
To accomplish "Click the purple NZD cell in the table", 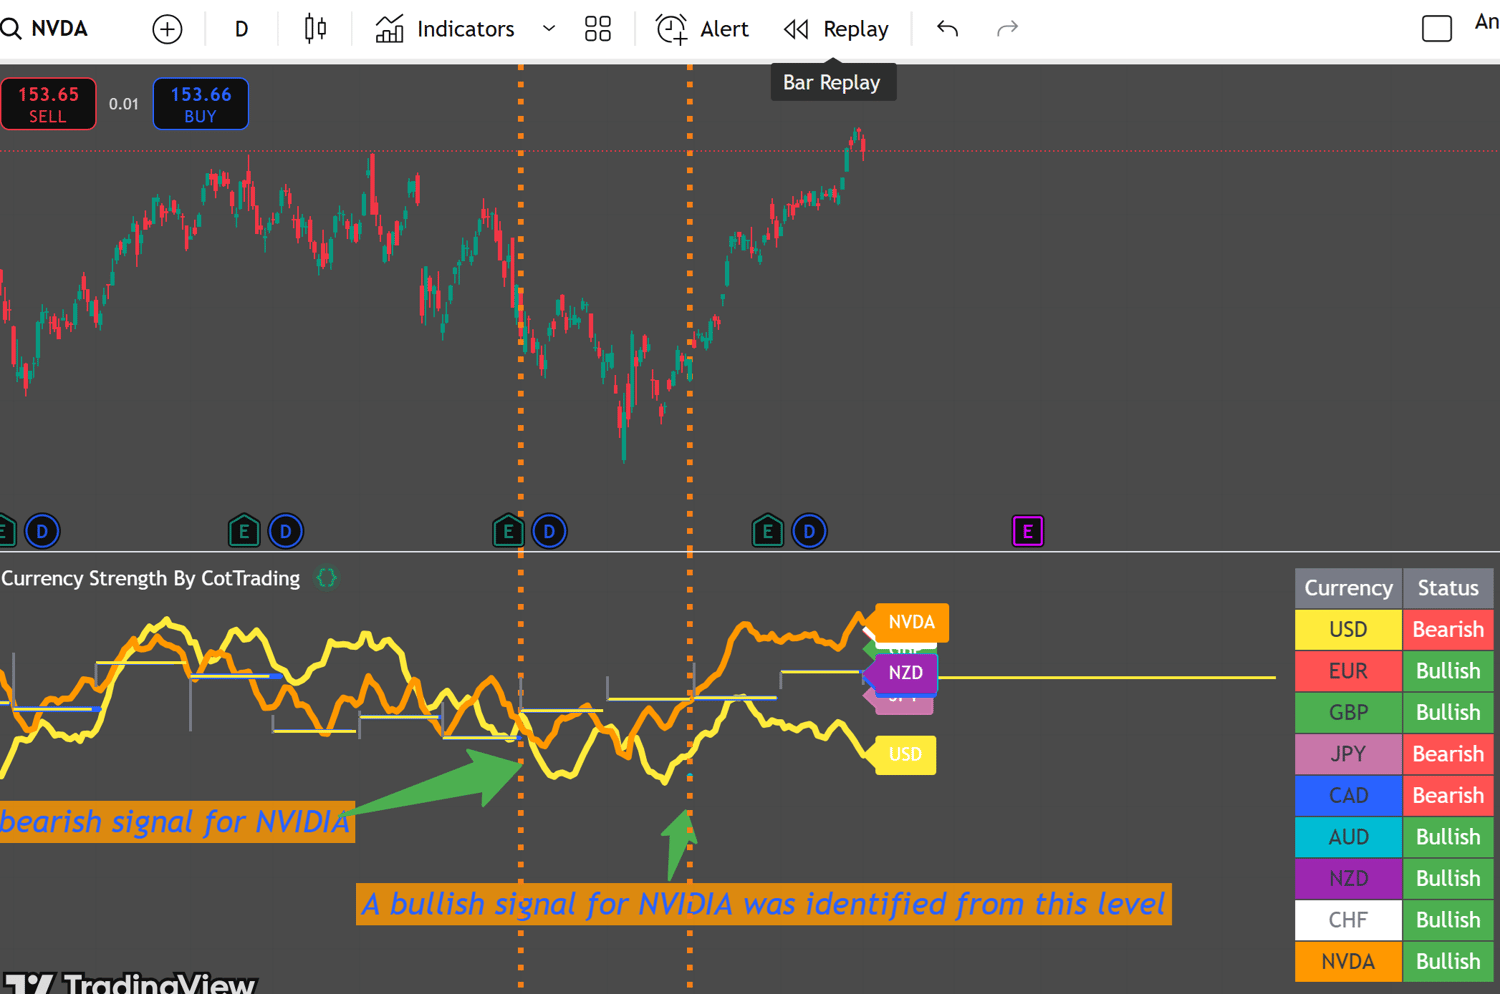I will pyautogui.click(x=1348, y=879).
